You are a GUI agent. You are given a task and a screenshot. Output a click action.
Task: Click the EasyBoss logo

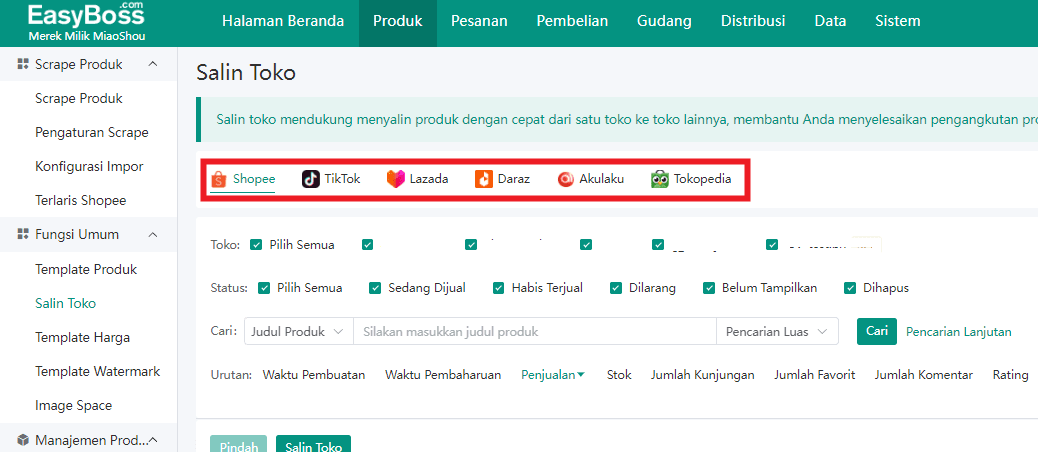click(87, 22)
